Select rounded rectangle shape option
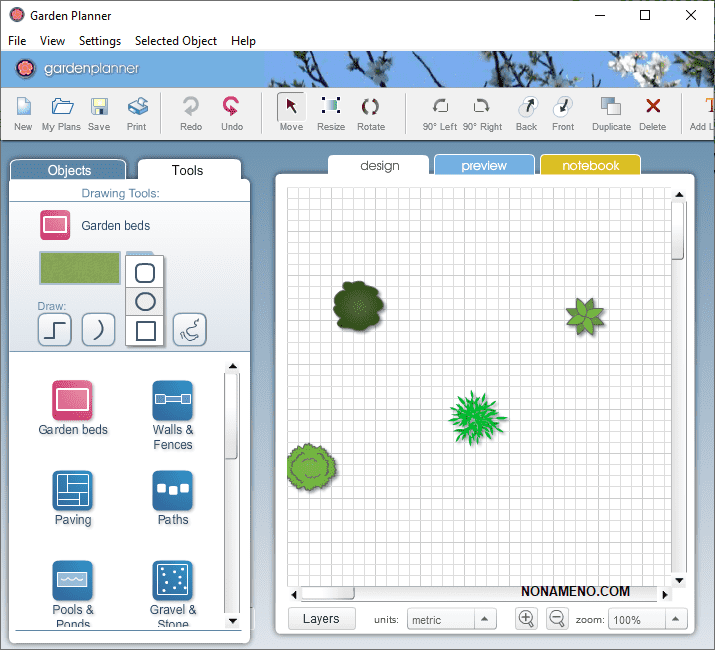This screenshot has height=650, width=715. tap(145, 272)
